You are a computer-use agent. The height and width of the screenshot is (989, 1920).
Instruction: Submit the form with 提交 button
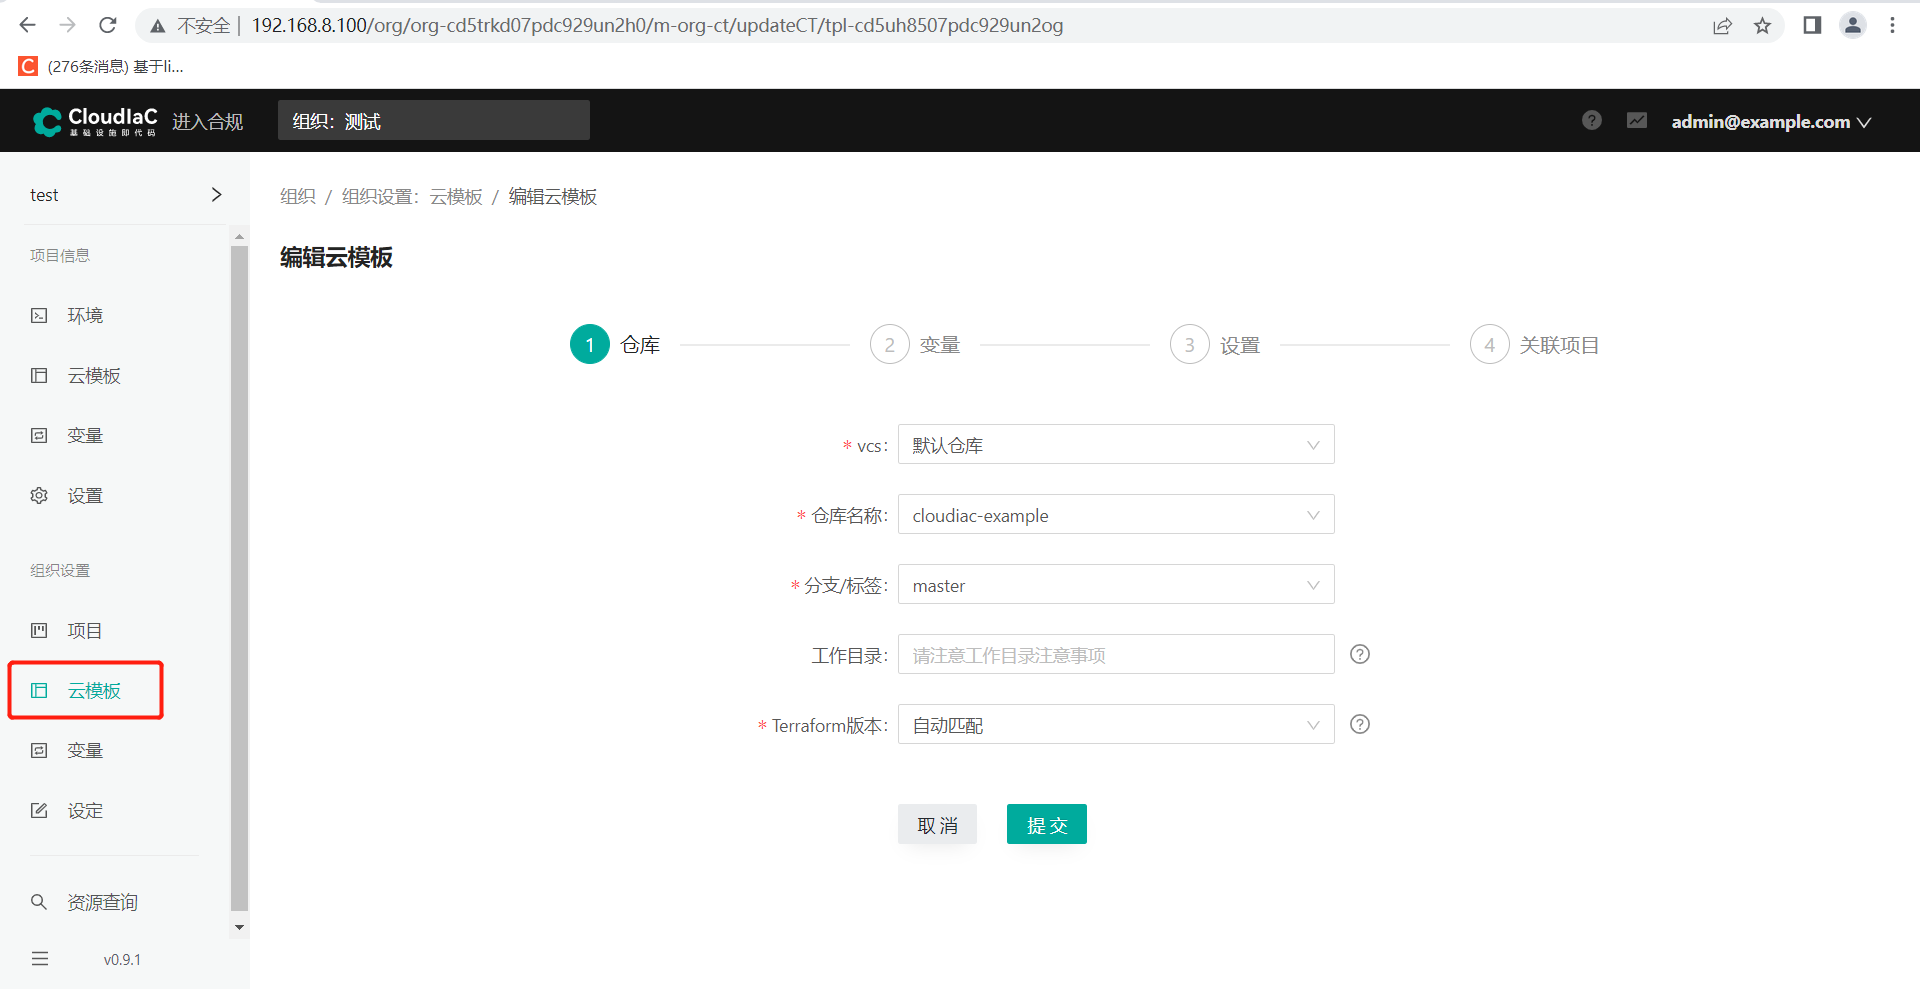point(1046,824)
